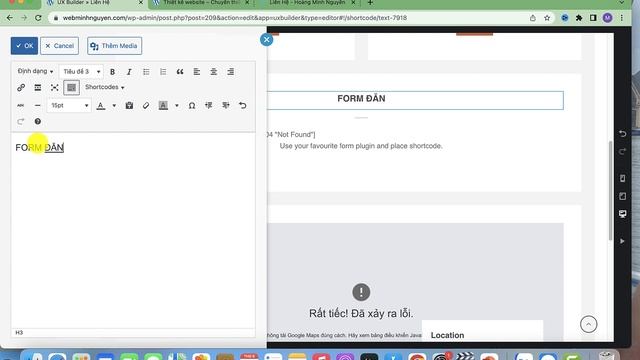
Task: Open keyboard shortcuts help
Action: (38, 121)
